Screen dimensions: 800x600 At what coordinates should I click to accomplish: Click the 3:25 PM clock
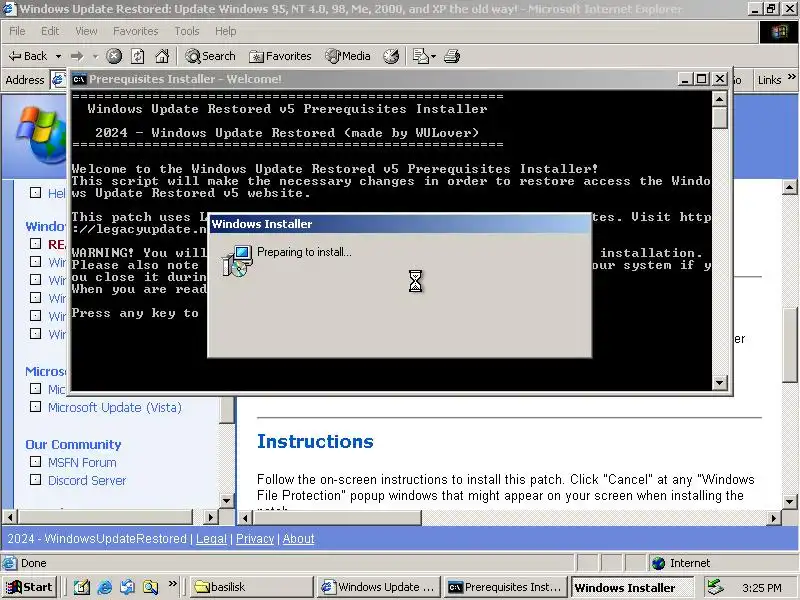click(762, 588)
